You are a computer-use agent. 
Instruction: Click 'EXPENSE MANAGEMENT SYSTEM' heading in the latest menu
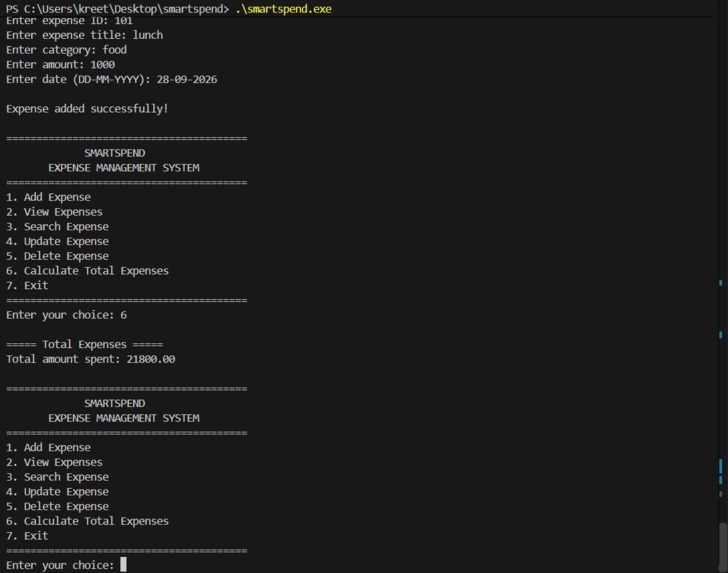pyautogui.click(x=124, y=418)
